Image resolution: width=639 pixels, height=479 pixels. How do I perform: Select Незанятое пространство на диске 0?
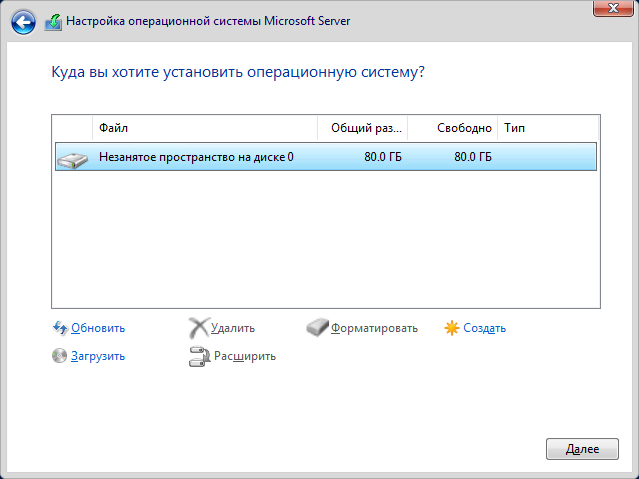coord(326,157)
